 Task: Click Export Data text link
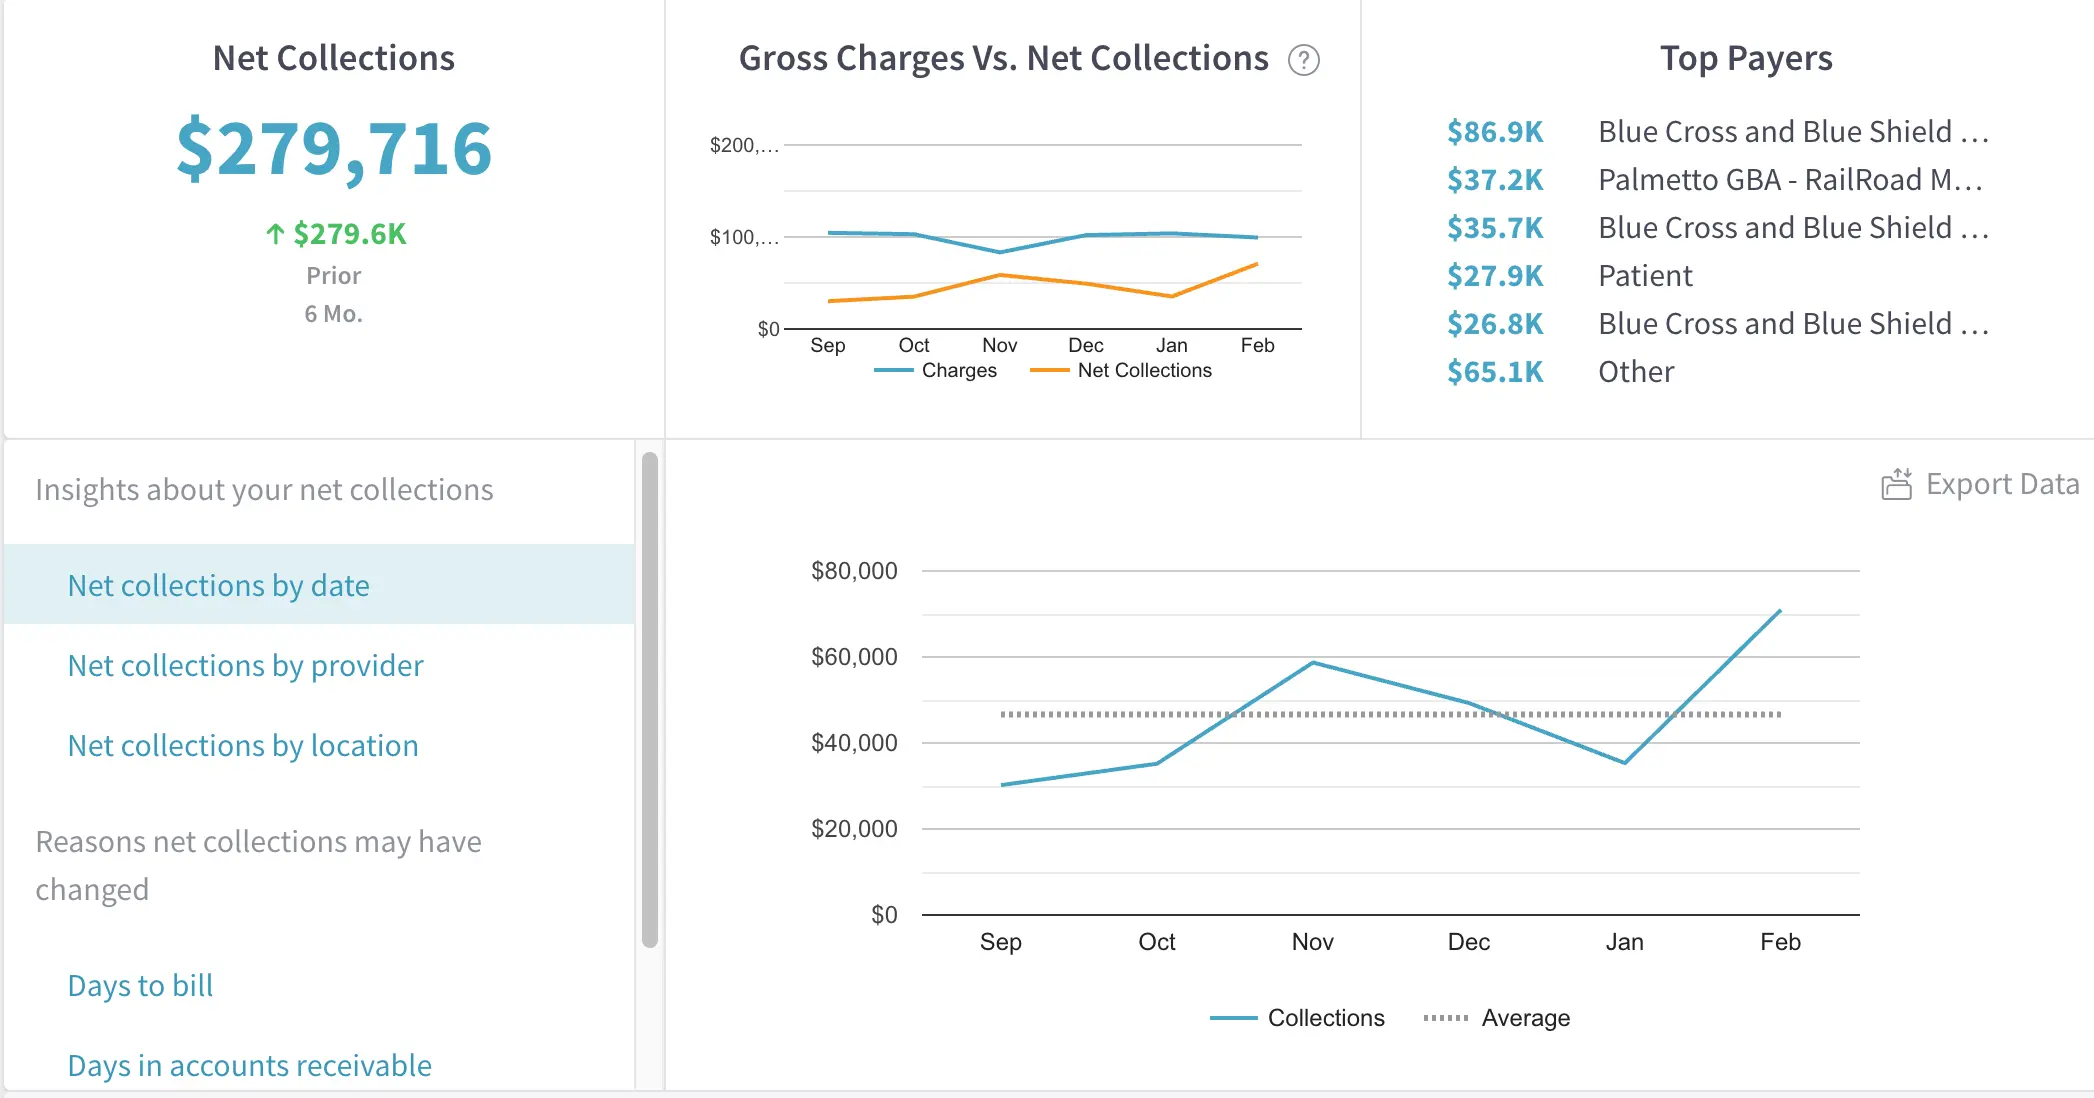pyautogui.click(x=2002, y=485)
